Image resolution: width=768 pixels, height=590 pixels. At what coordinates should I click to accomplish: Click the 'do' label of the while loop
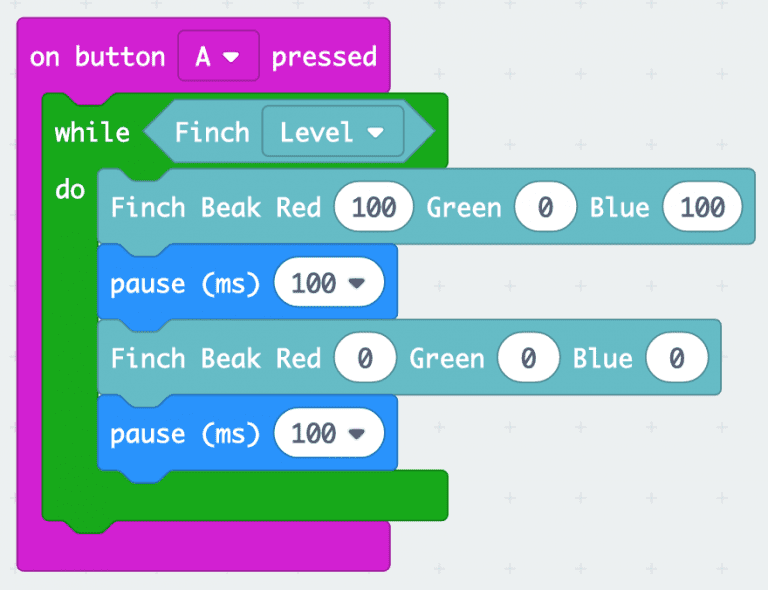coord(69,190)
